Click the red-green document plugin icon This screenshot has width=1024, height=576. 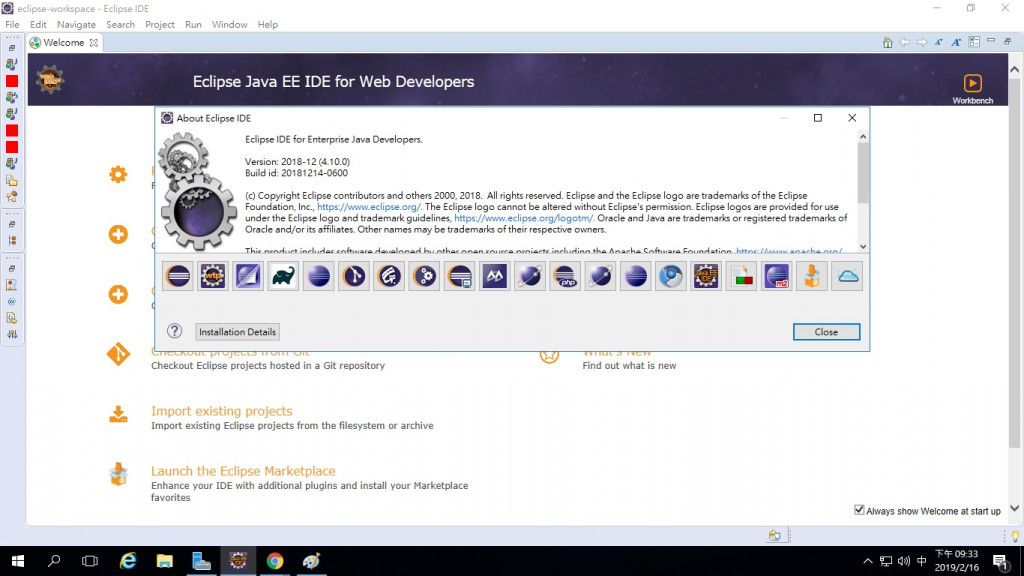tap(741, 276)
